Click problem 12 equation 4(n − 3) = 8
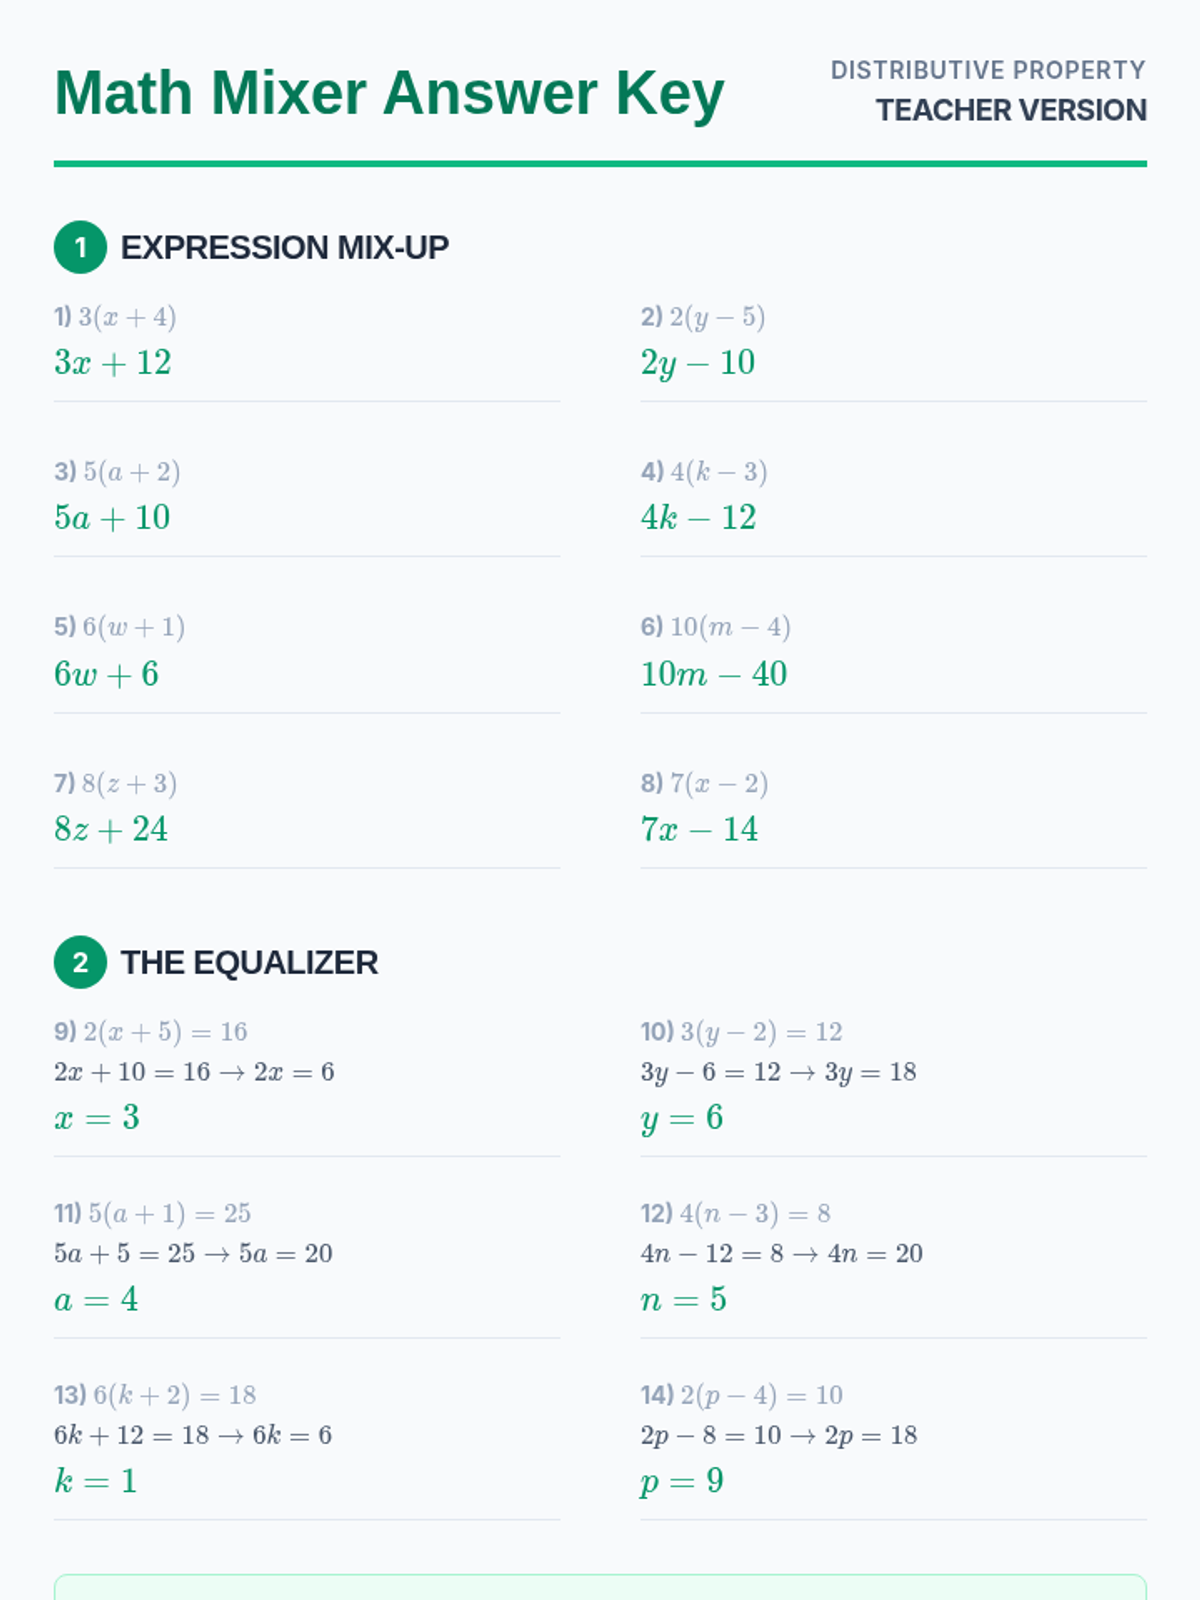1200x1600 pixels. click(x=754, y=1213)
